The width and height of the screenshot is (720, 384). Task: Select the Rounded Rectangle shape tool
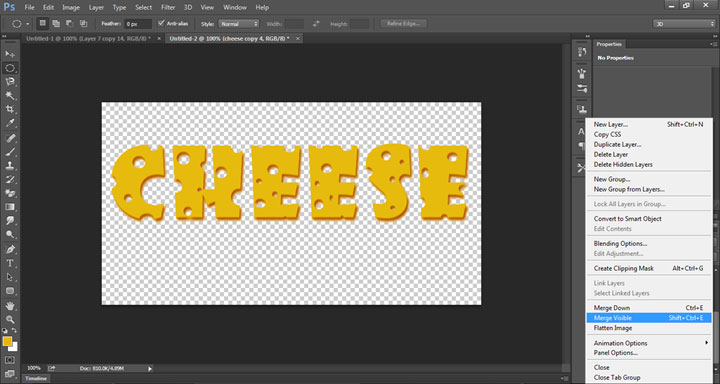(x=10, y=291)
